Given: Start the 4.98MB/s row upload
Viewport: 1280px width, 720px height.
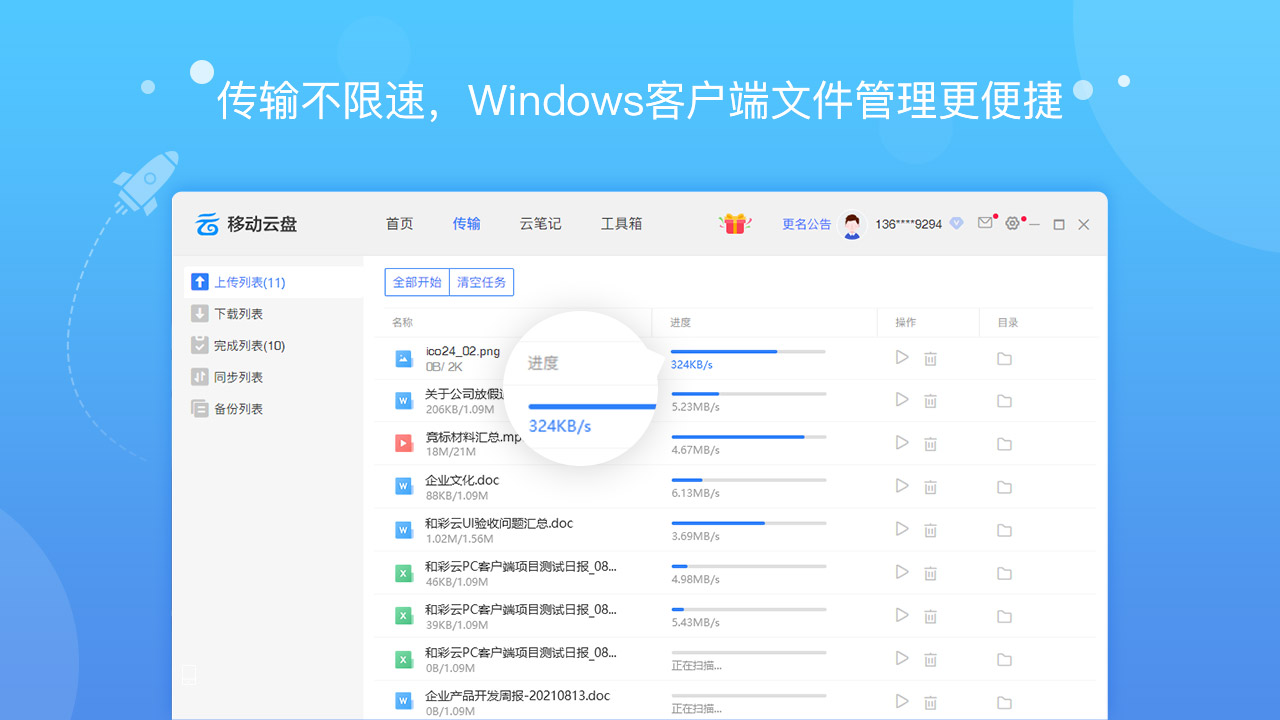Looking at the screenshot, I should click(x=902, y=572).
